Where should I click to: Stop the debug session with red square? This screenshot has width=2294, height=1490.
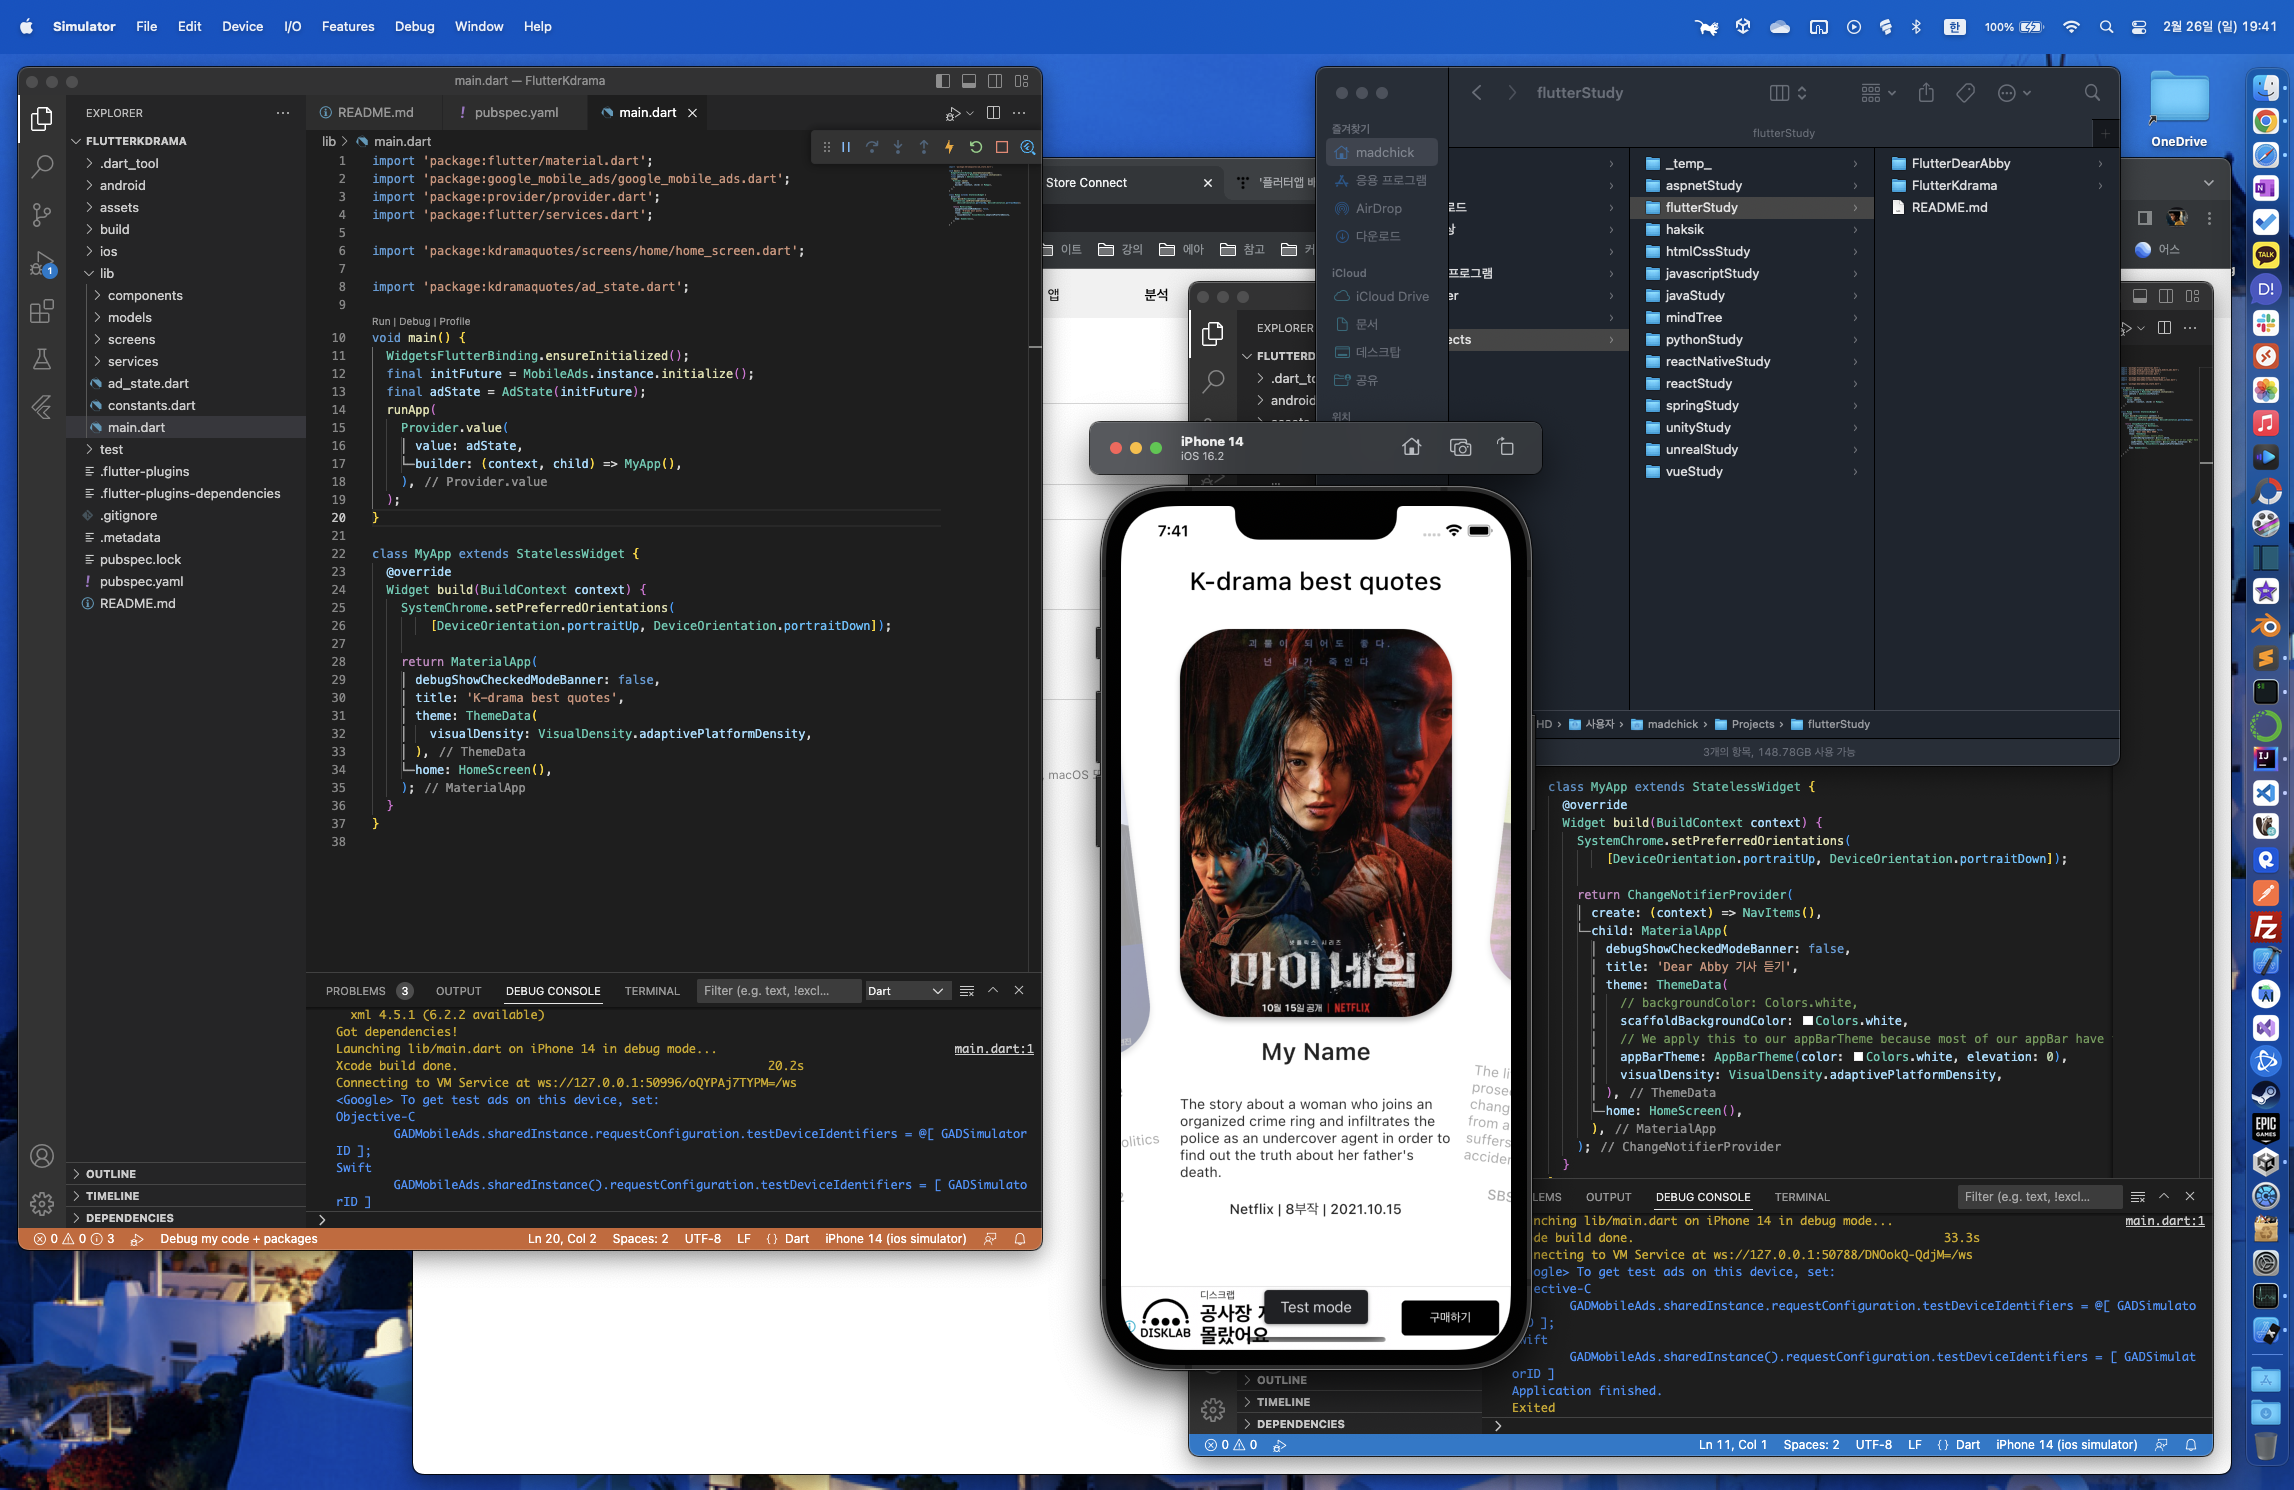(1001, 147)
